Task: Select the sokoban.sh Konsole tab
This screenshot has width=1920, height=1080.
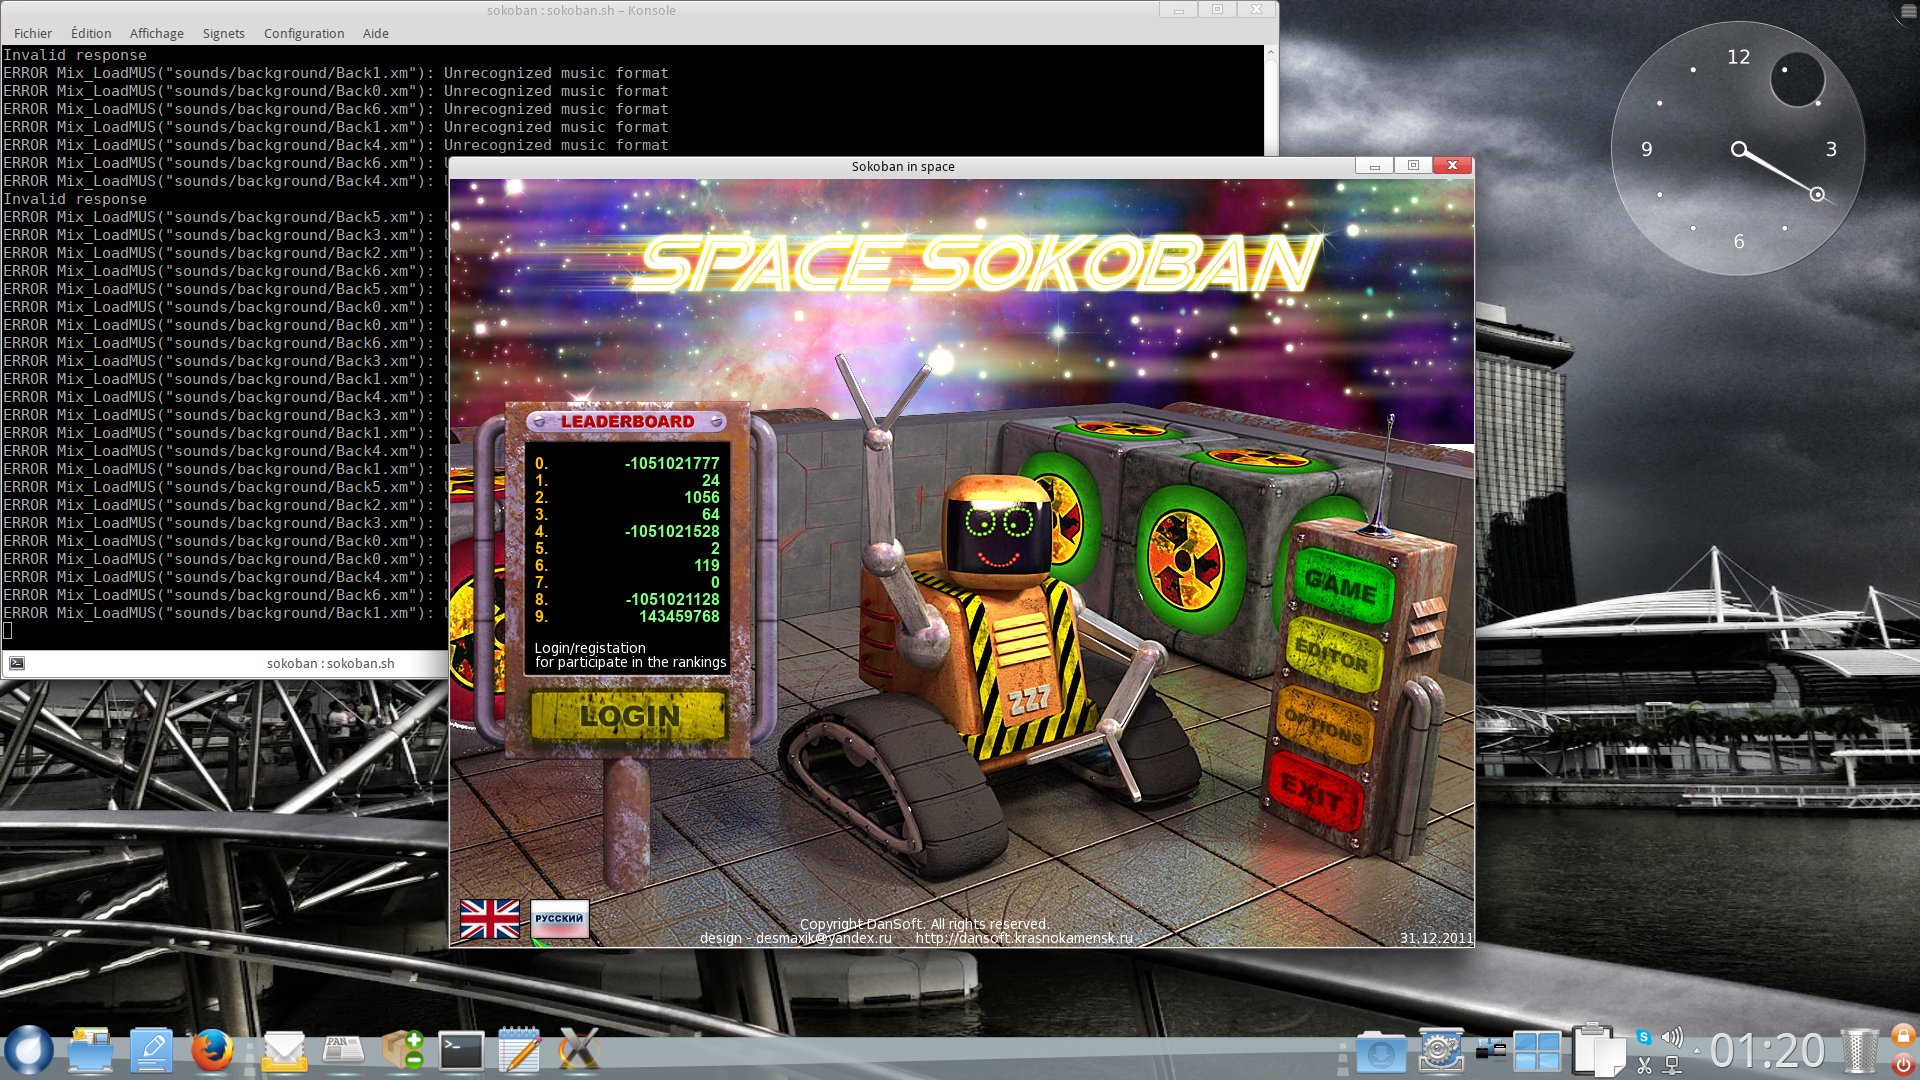Action: click(x=330, y=663)
